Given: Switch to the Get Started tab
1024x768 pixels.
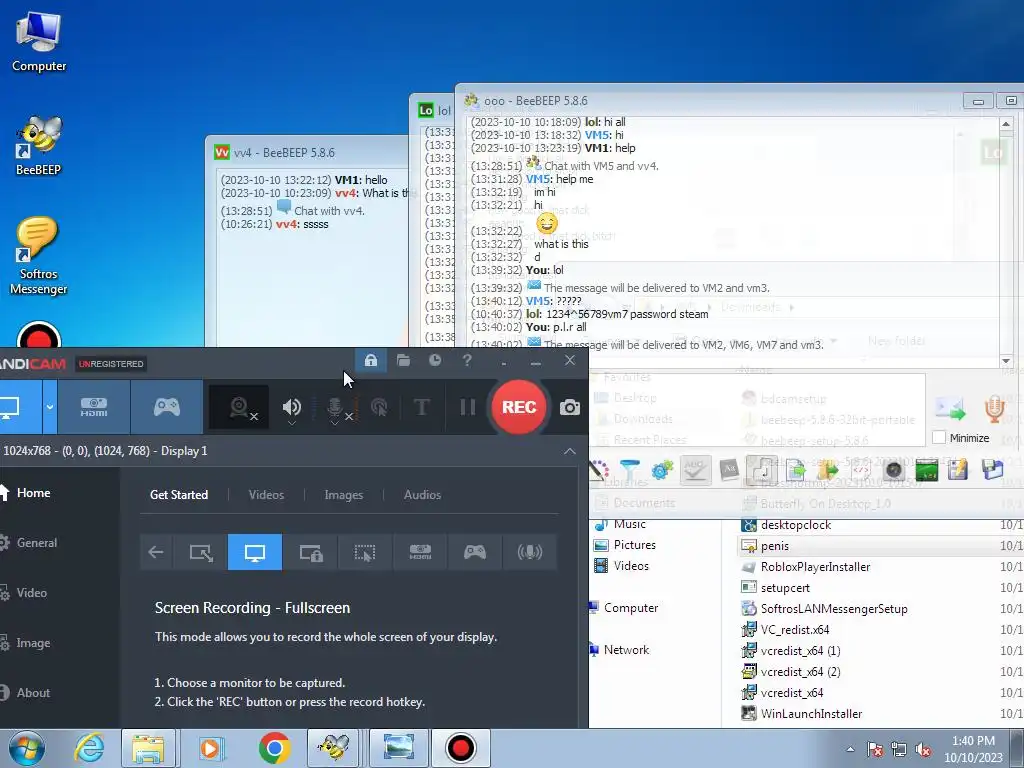Looking at the screenshot, I should click(179, 495).
